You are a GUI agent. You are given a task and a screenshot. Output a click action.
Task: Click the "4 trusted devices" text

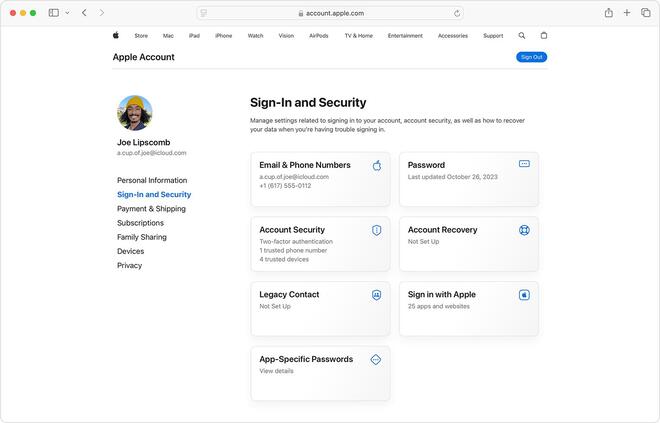(284, 259)
